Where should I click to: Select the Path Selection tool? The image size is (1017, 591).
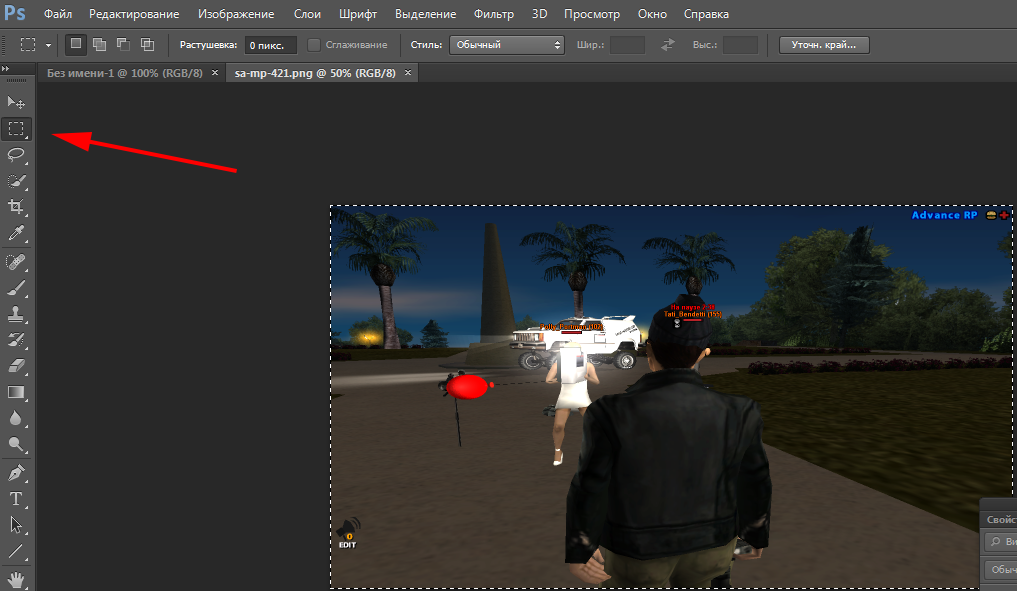(16, 525)
